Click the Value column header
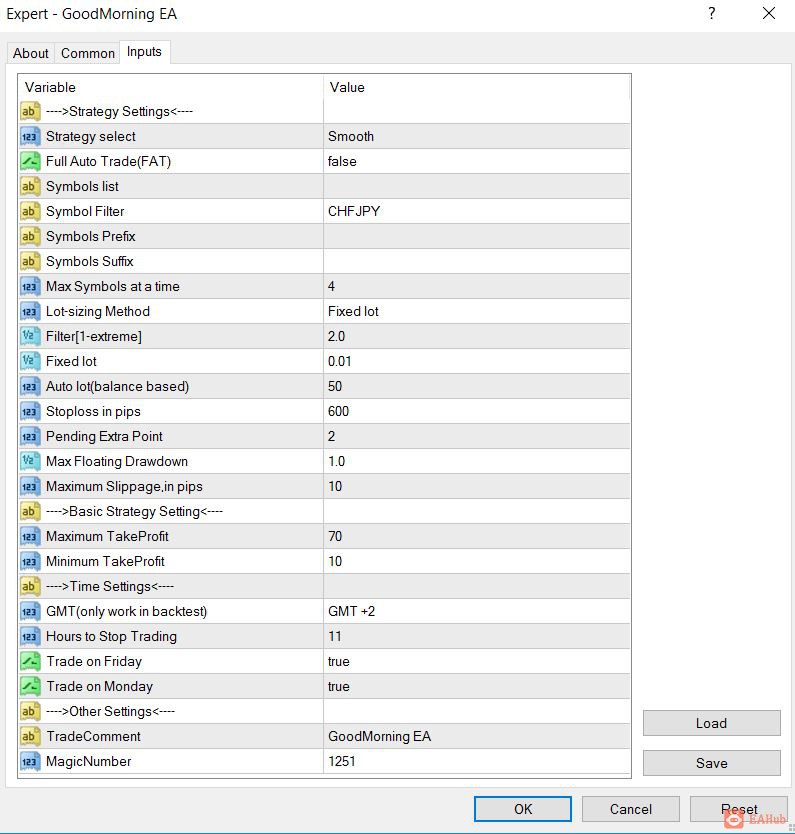 click(x=476, y=87)
